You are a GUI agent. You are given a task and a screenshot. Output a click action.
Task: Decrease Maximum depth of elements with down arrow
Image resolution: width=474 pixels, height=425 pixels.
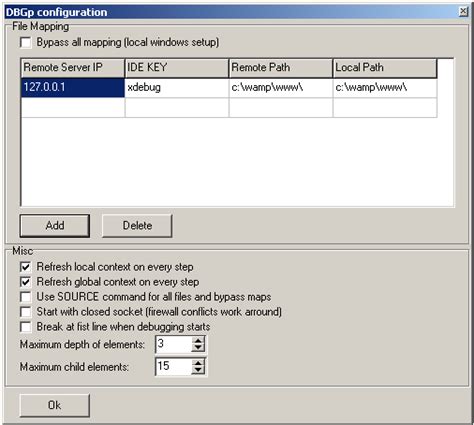click(198, 348)
